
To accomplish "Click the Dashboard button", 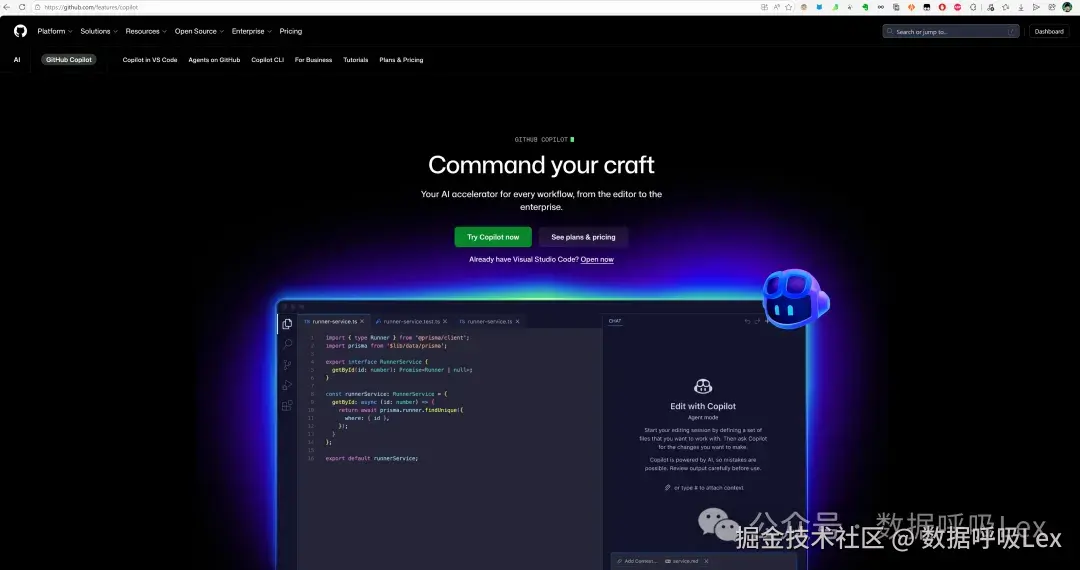I will (x=1049, y=32).
